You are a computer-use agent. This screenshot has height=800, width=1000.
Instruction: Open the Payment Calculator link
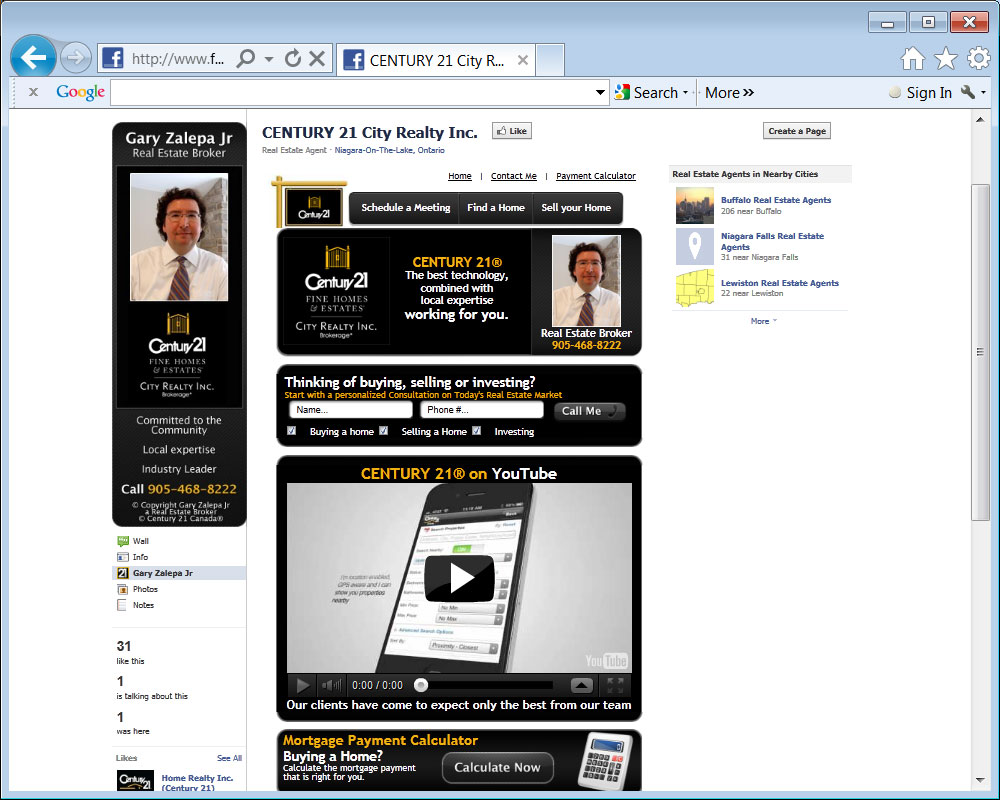pos(596,176)
